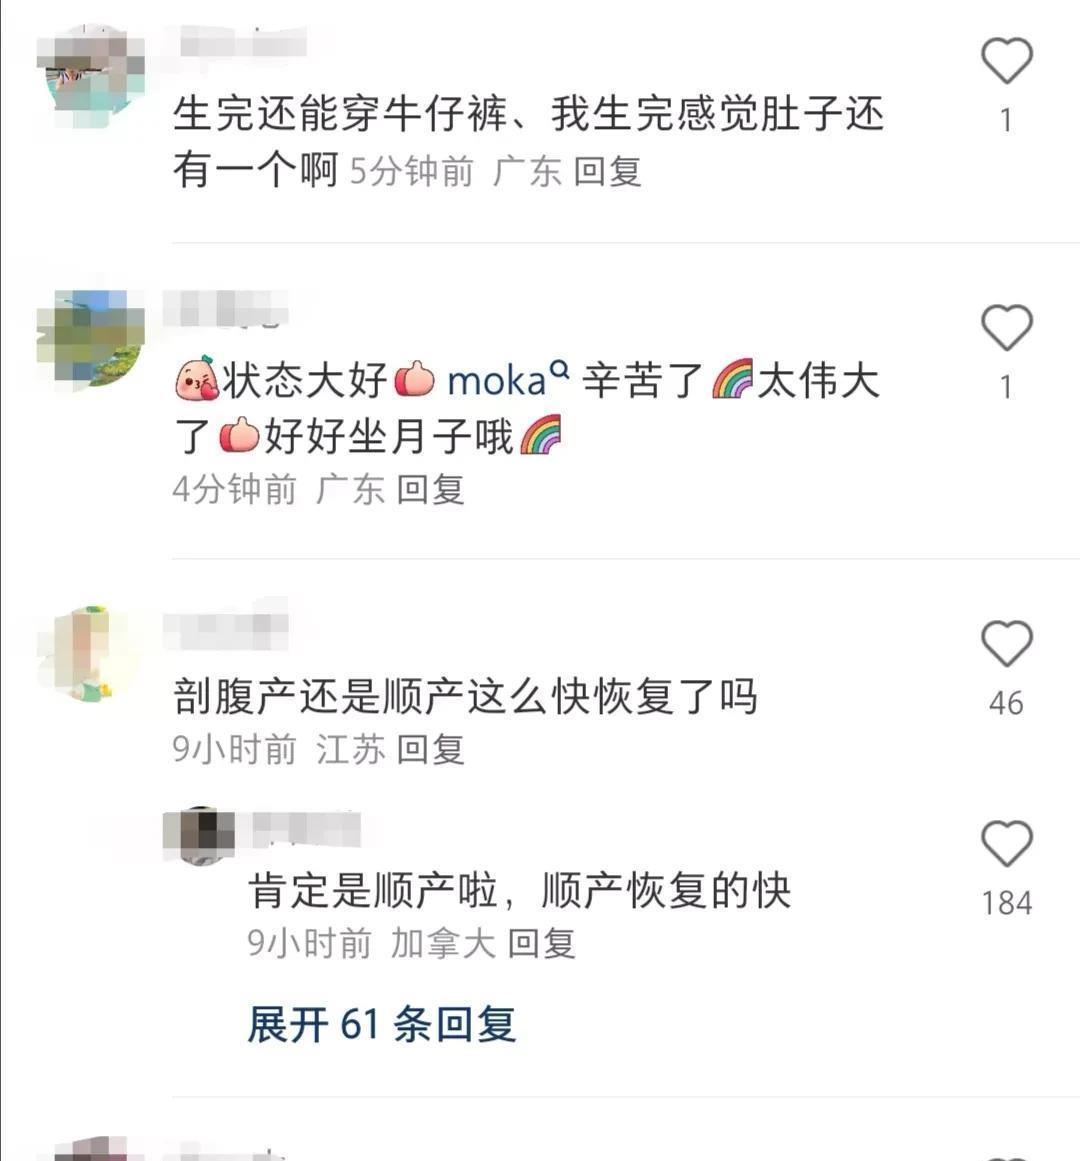Open the Jiangsu commenter's avatar

click(90, 654)
